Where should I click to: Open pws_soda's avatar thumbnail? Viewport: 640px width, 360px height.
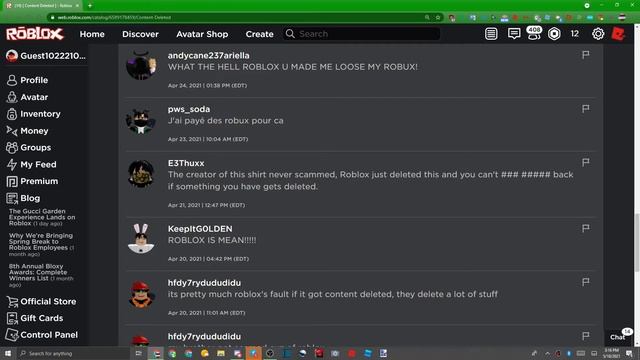click(x=141, y=121)
